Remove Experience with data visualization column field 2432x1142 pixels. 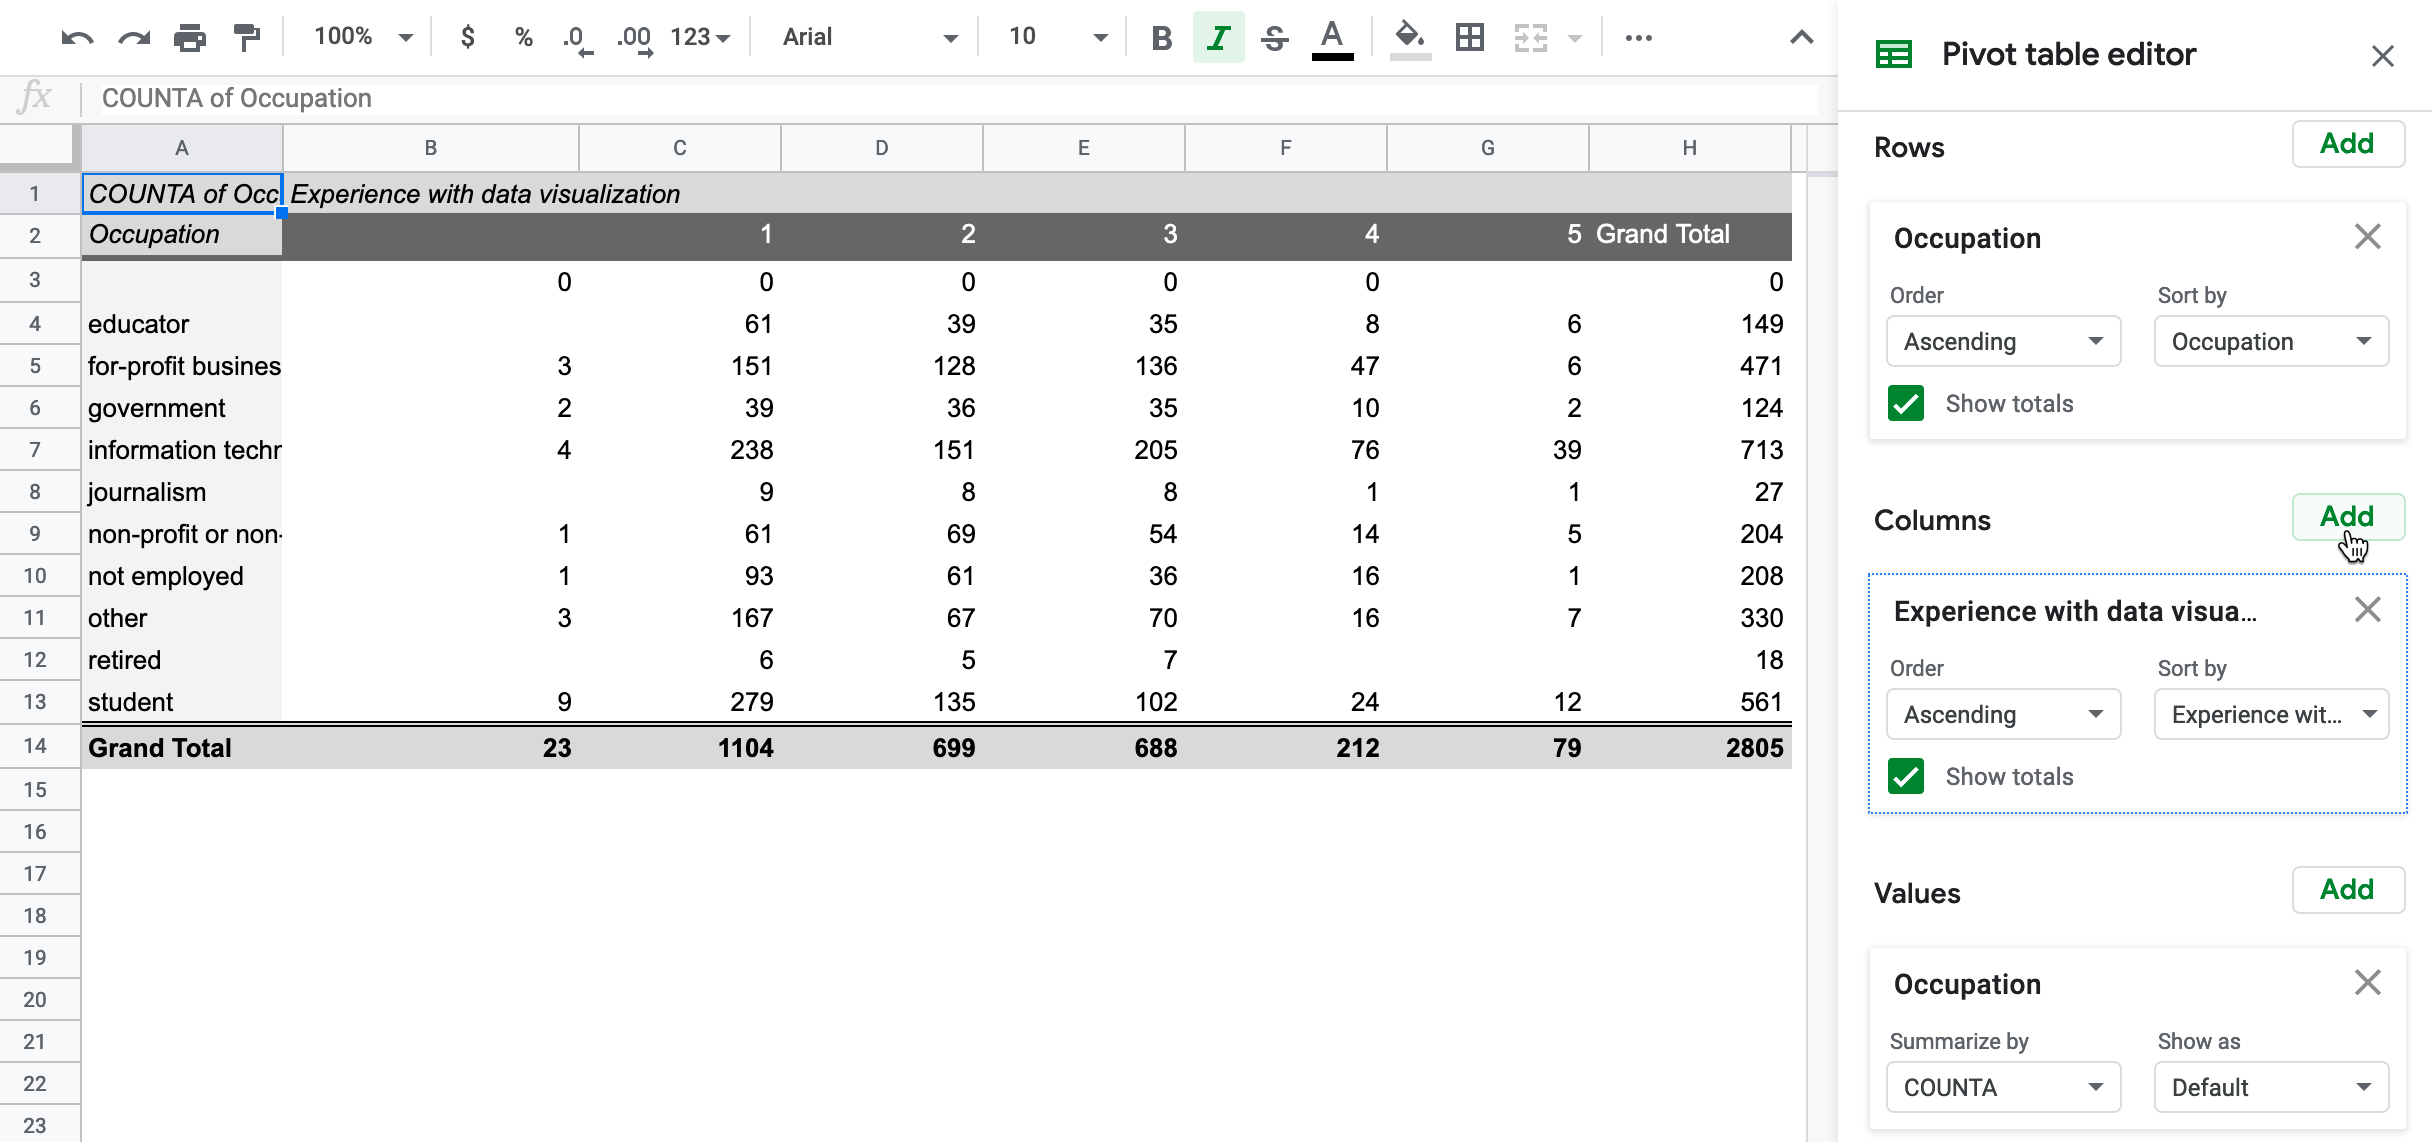(x=2367, y=610)
